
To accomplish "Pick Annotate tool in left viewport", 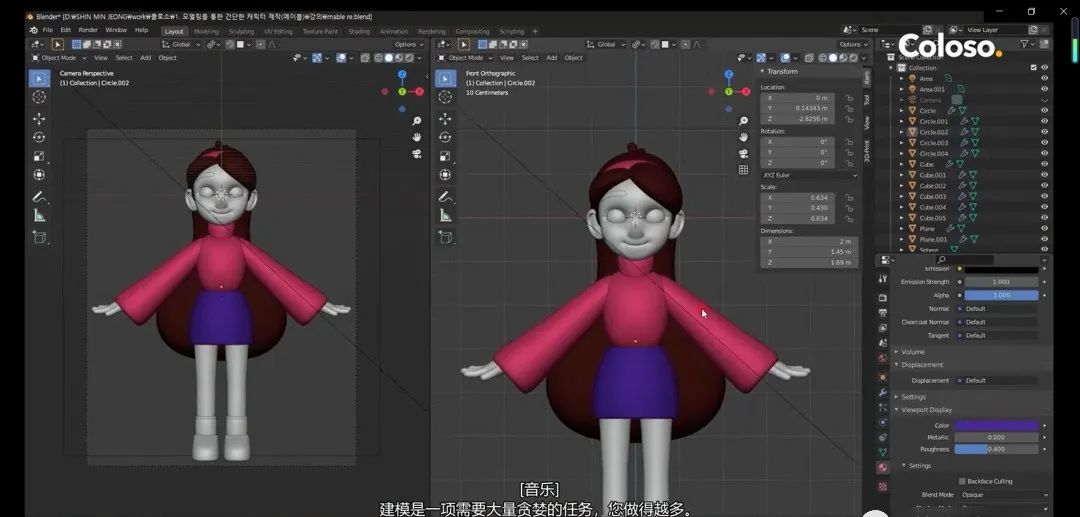I will pyautogui.click(x=39, y=197).
